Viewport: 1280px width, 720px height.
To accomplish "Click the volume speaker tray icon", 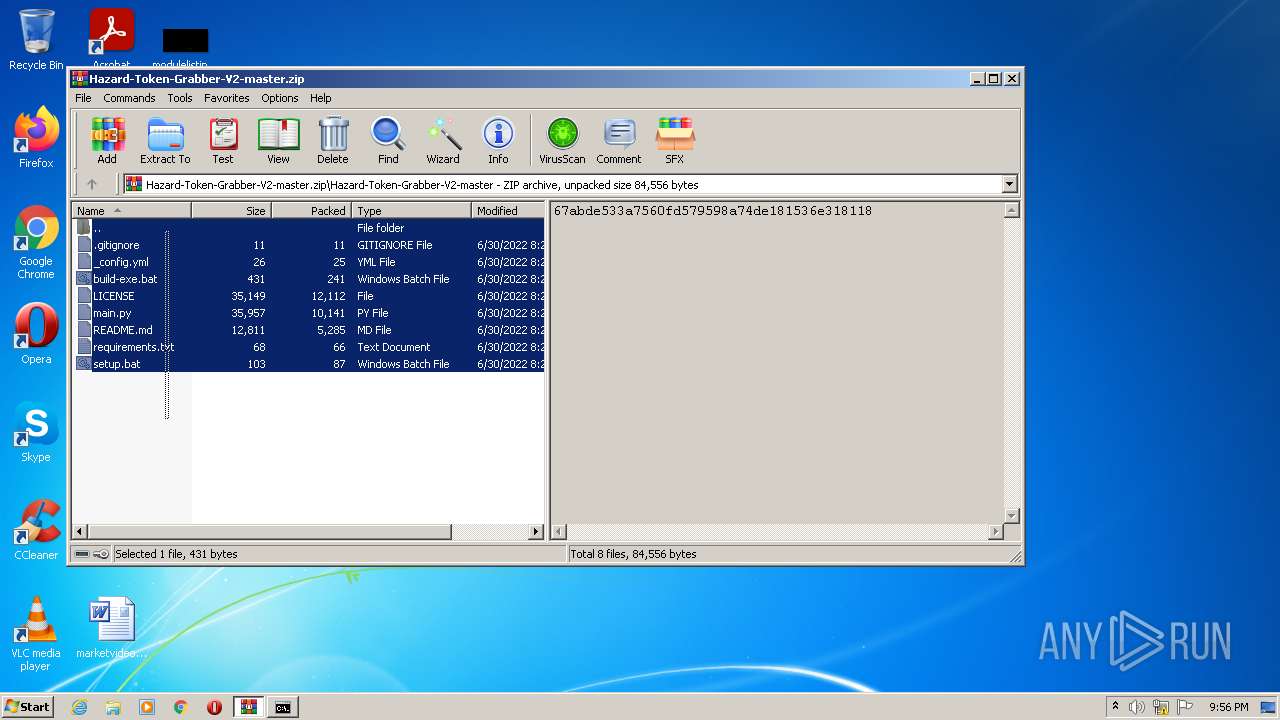I will [x=1137, y=707].
